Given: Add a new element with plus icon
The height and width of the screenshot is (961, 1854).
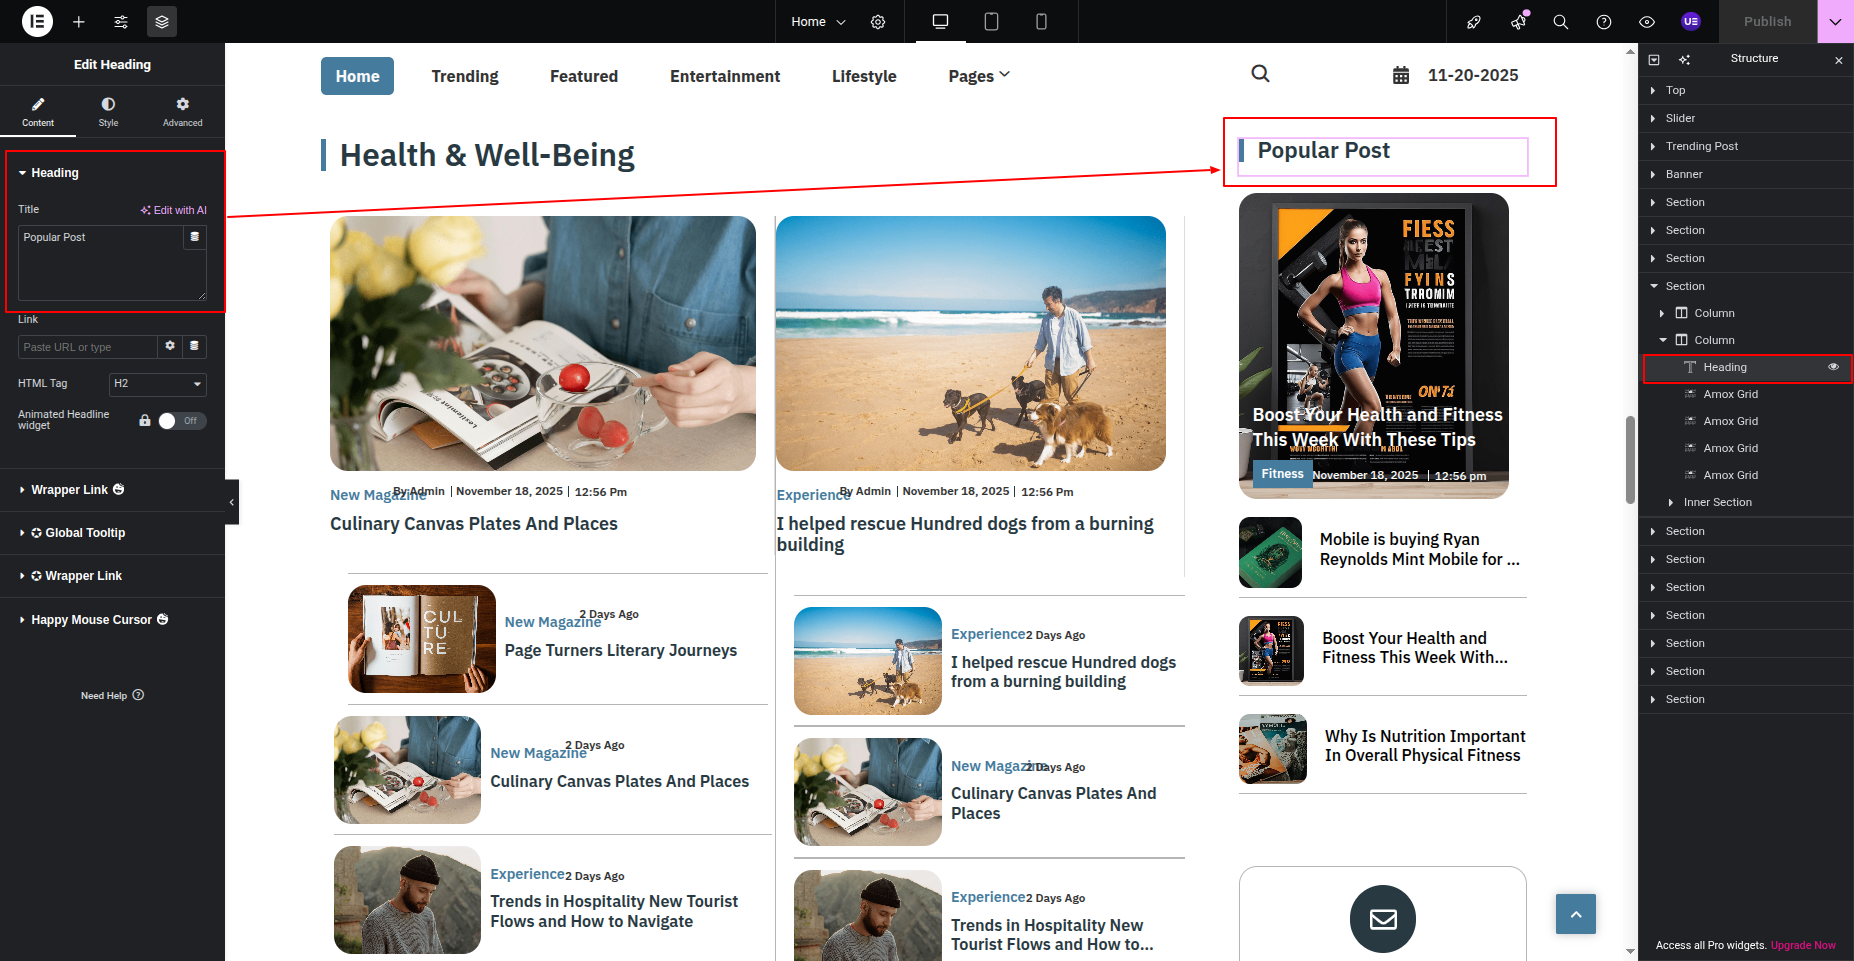Looking at the screenshot, I should click(x=79, y=21).
